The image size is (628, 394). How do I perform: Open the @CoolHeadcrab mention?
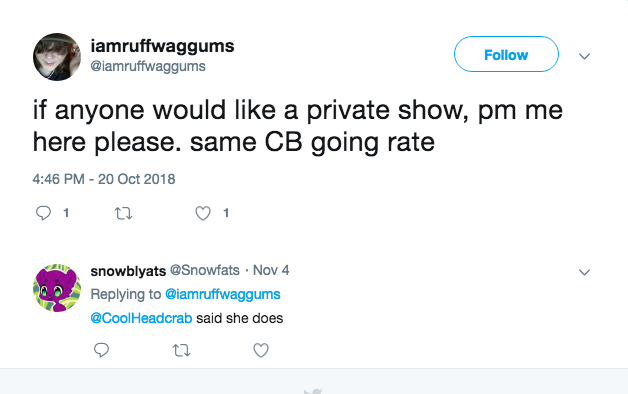coord(141,318)
